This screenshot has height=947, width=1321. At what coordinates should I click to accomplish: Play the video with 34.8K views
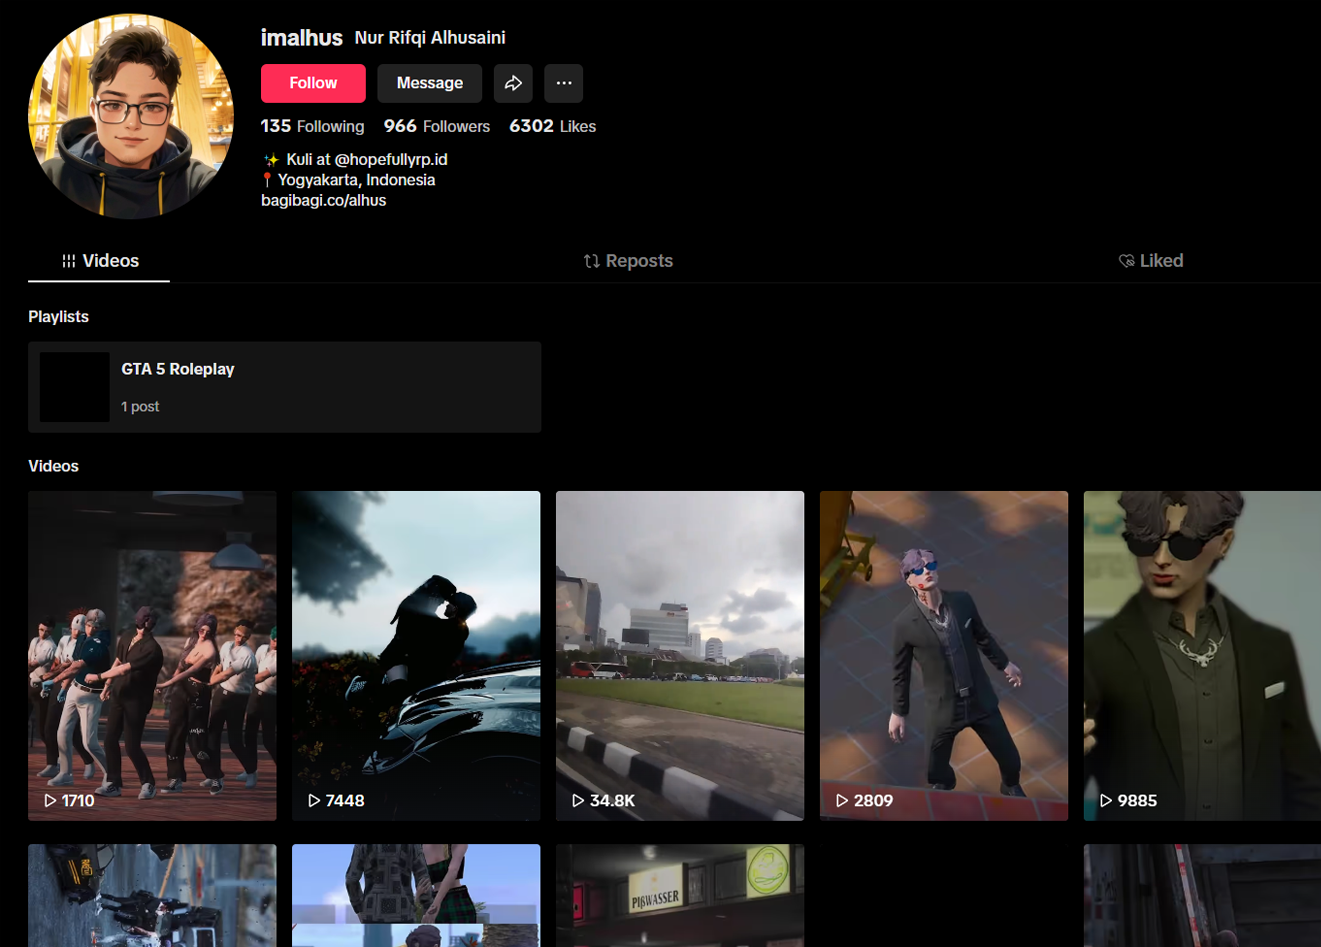coord(680,656)
